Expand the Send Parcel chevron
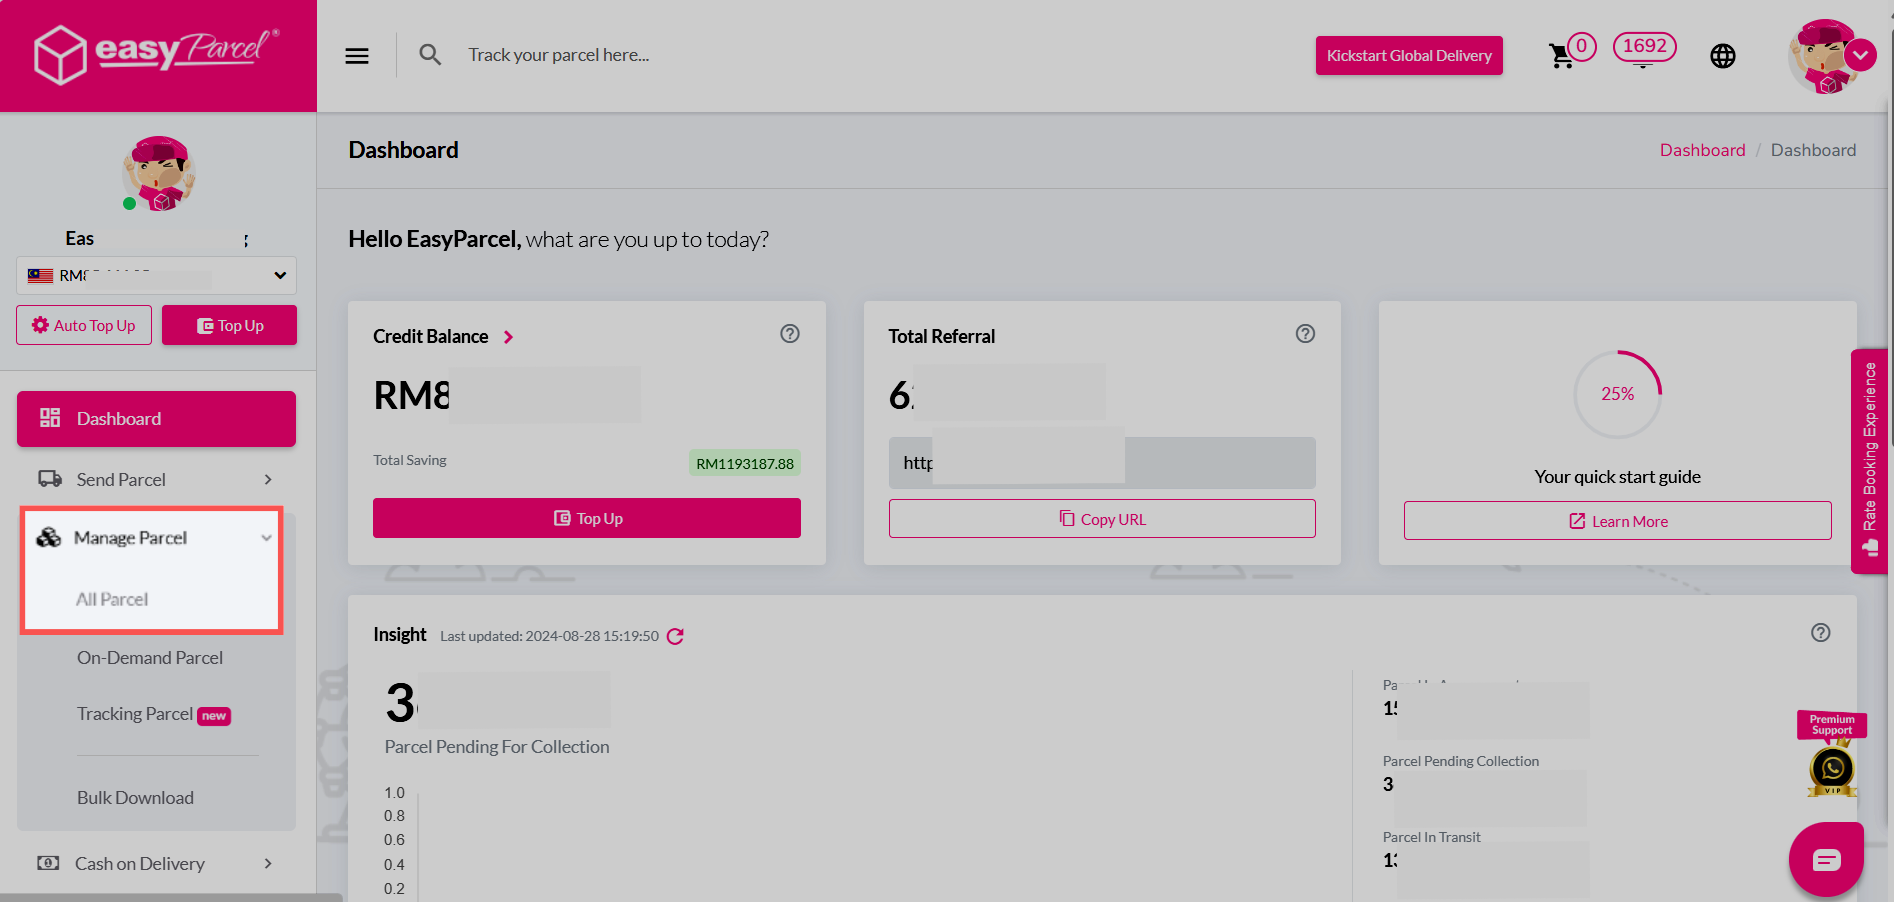1894x902 pixels. click(x=268, y=480)
